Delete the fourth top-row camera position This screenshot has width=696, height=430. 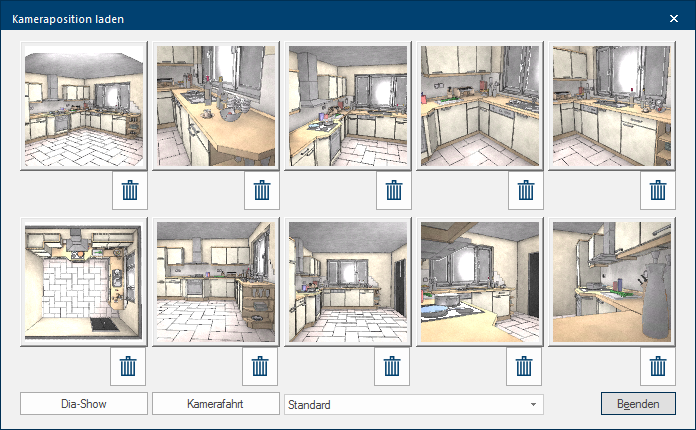click(x=526, y=190)
